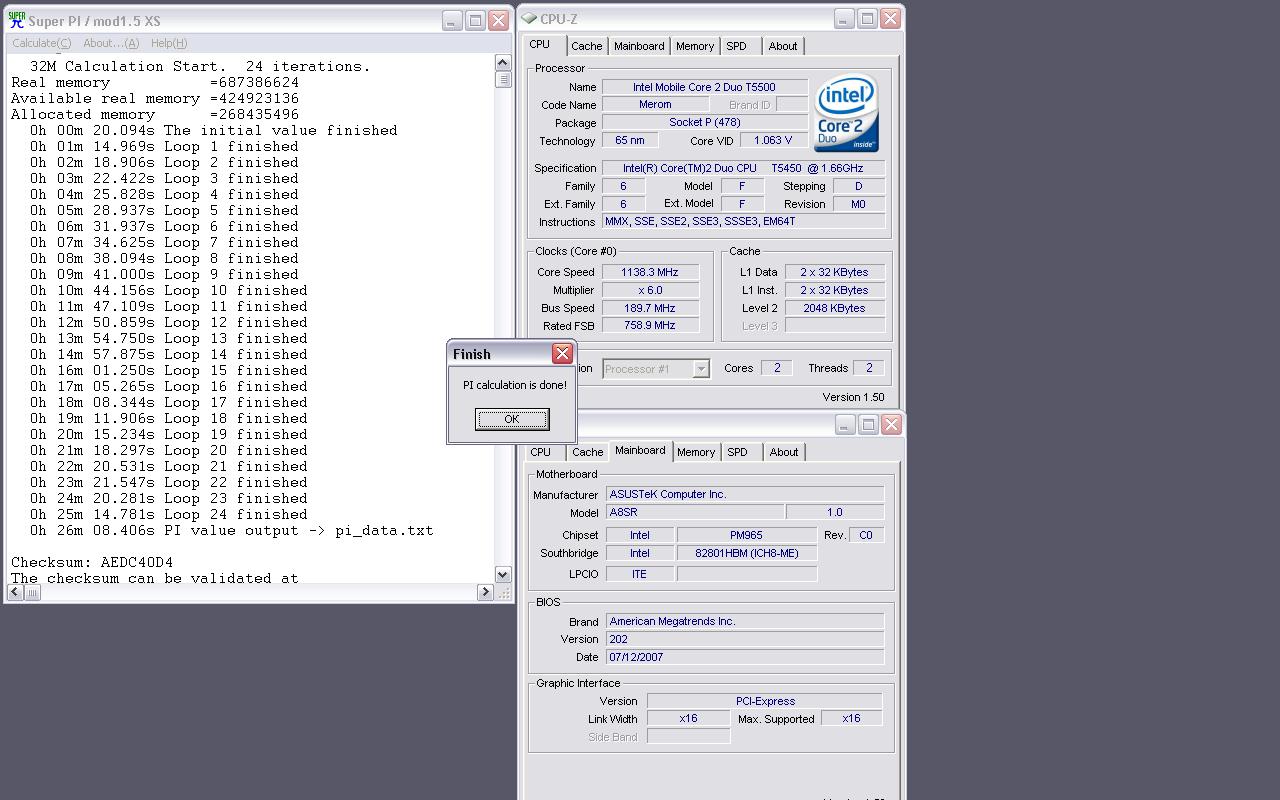Maximize the Super PI window

[475, 20]
